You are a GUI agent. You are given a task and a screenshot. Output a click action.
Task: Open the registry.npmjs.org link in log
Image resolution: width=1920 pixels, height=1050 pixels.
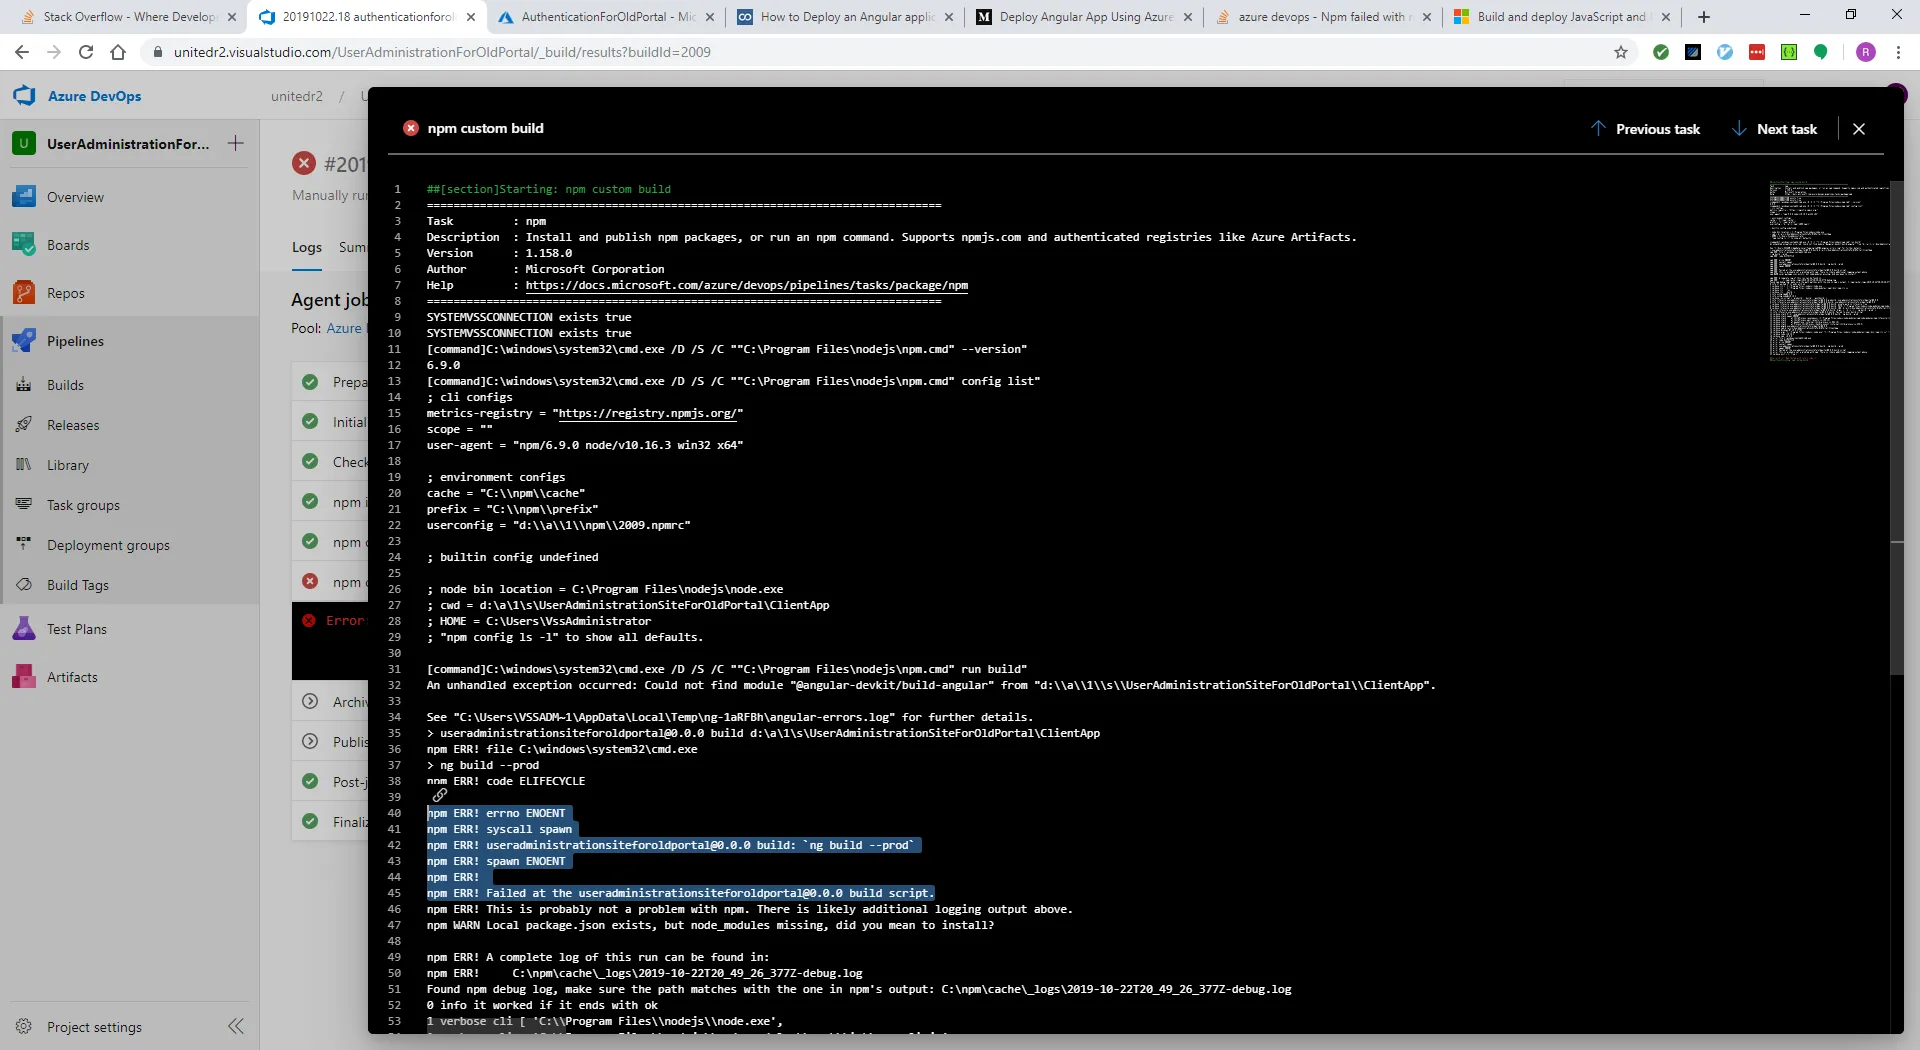(x=647, y=413)
